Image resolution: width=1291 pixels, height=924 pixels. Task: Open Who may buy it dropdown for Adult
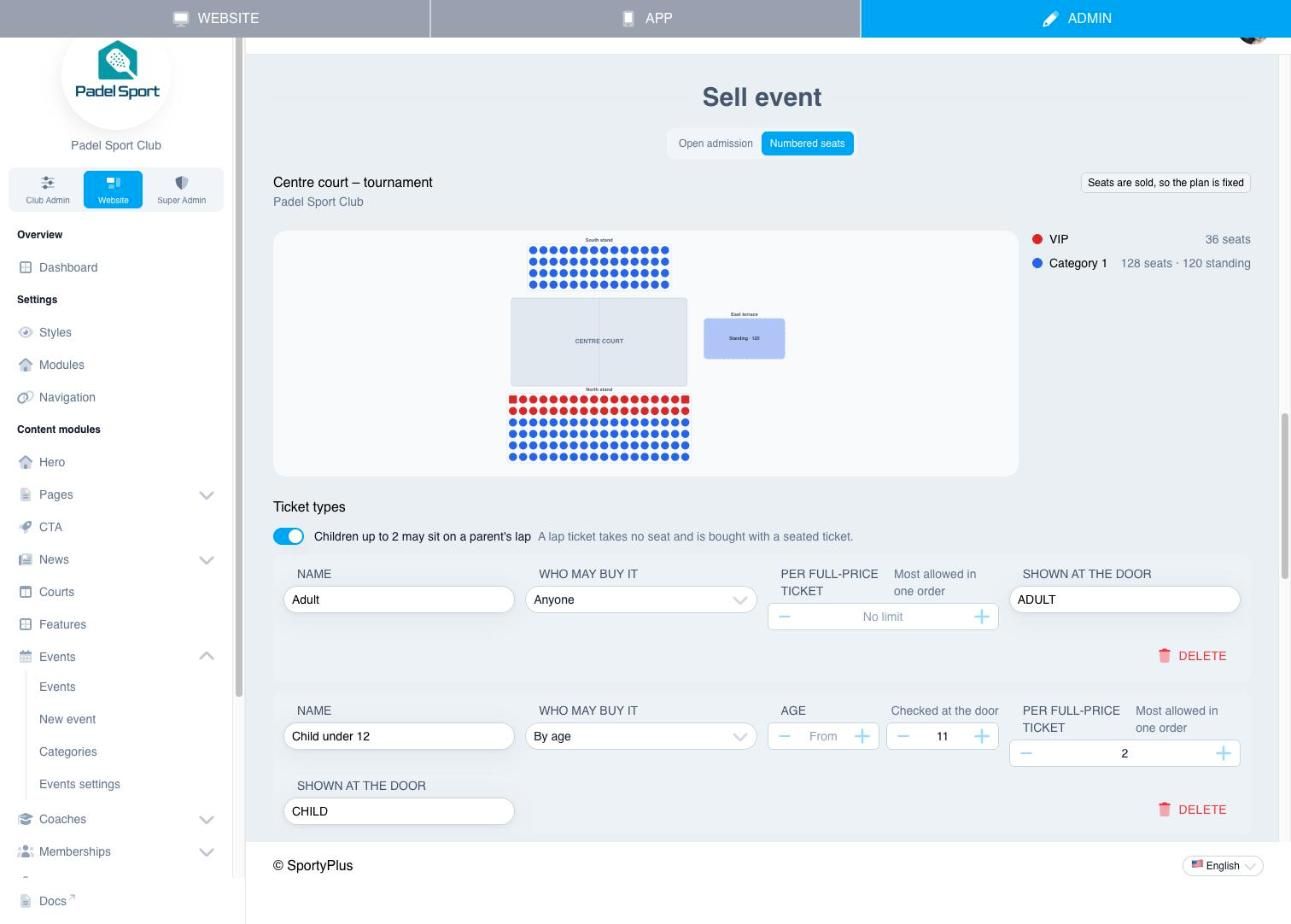click(641, 600)
